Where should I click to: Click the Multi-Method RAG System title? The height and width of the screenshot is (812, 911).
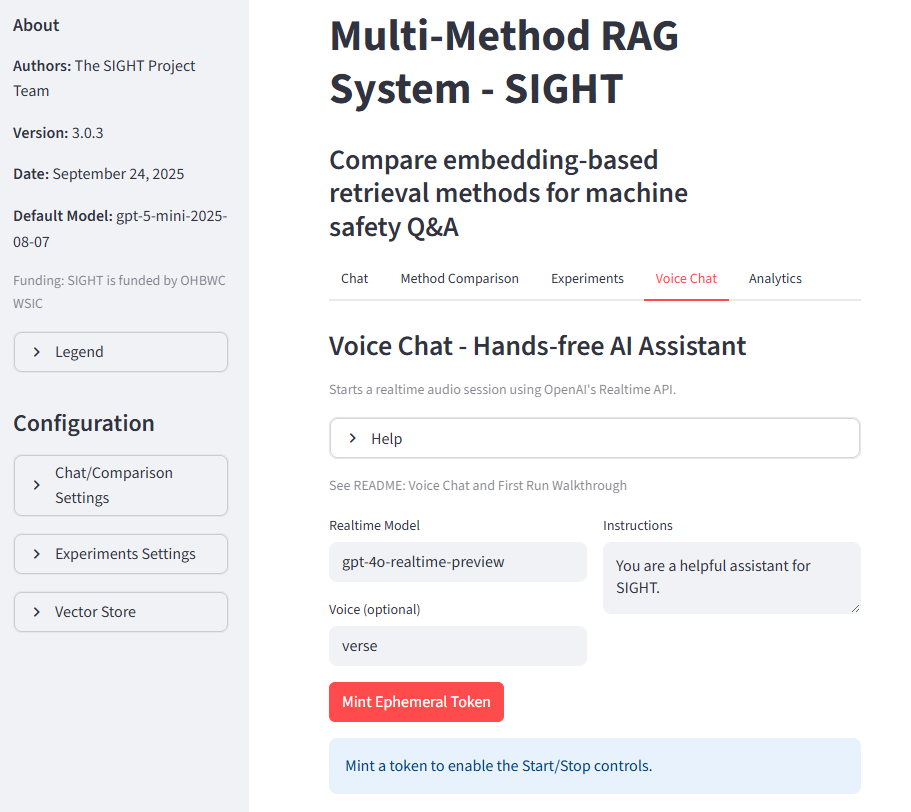[504, 63]
